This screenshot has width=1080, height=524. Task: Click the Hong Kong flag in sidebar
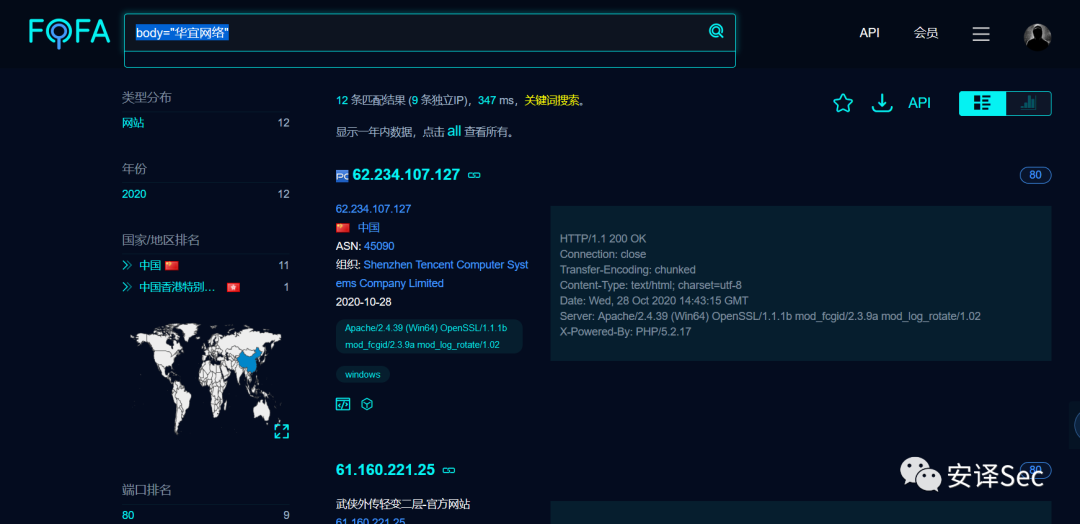233,287
